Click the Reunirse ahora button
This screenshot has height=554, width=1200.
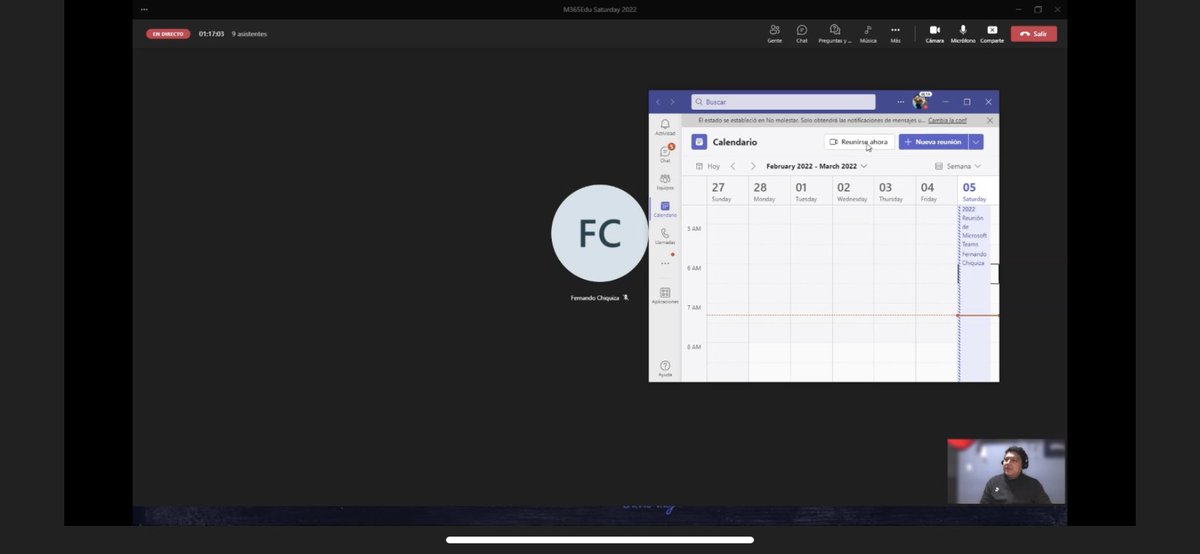(x=859, y=142)
